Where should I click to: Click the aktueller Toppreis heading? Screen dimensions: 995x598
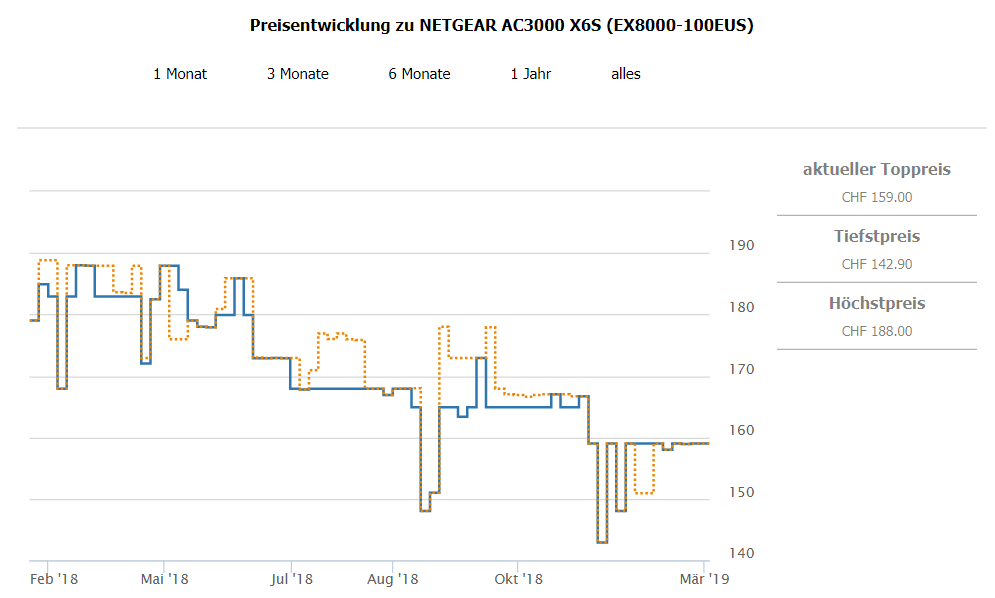coord(876,169)
